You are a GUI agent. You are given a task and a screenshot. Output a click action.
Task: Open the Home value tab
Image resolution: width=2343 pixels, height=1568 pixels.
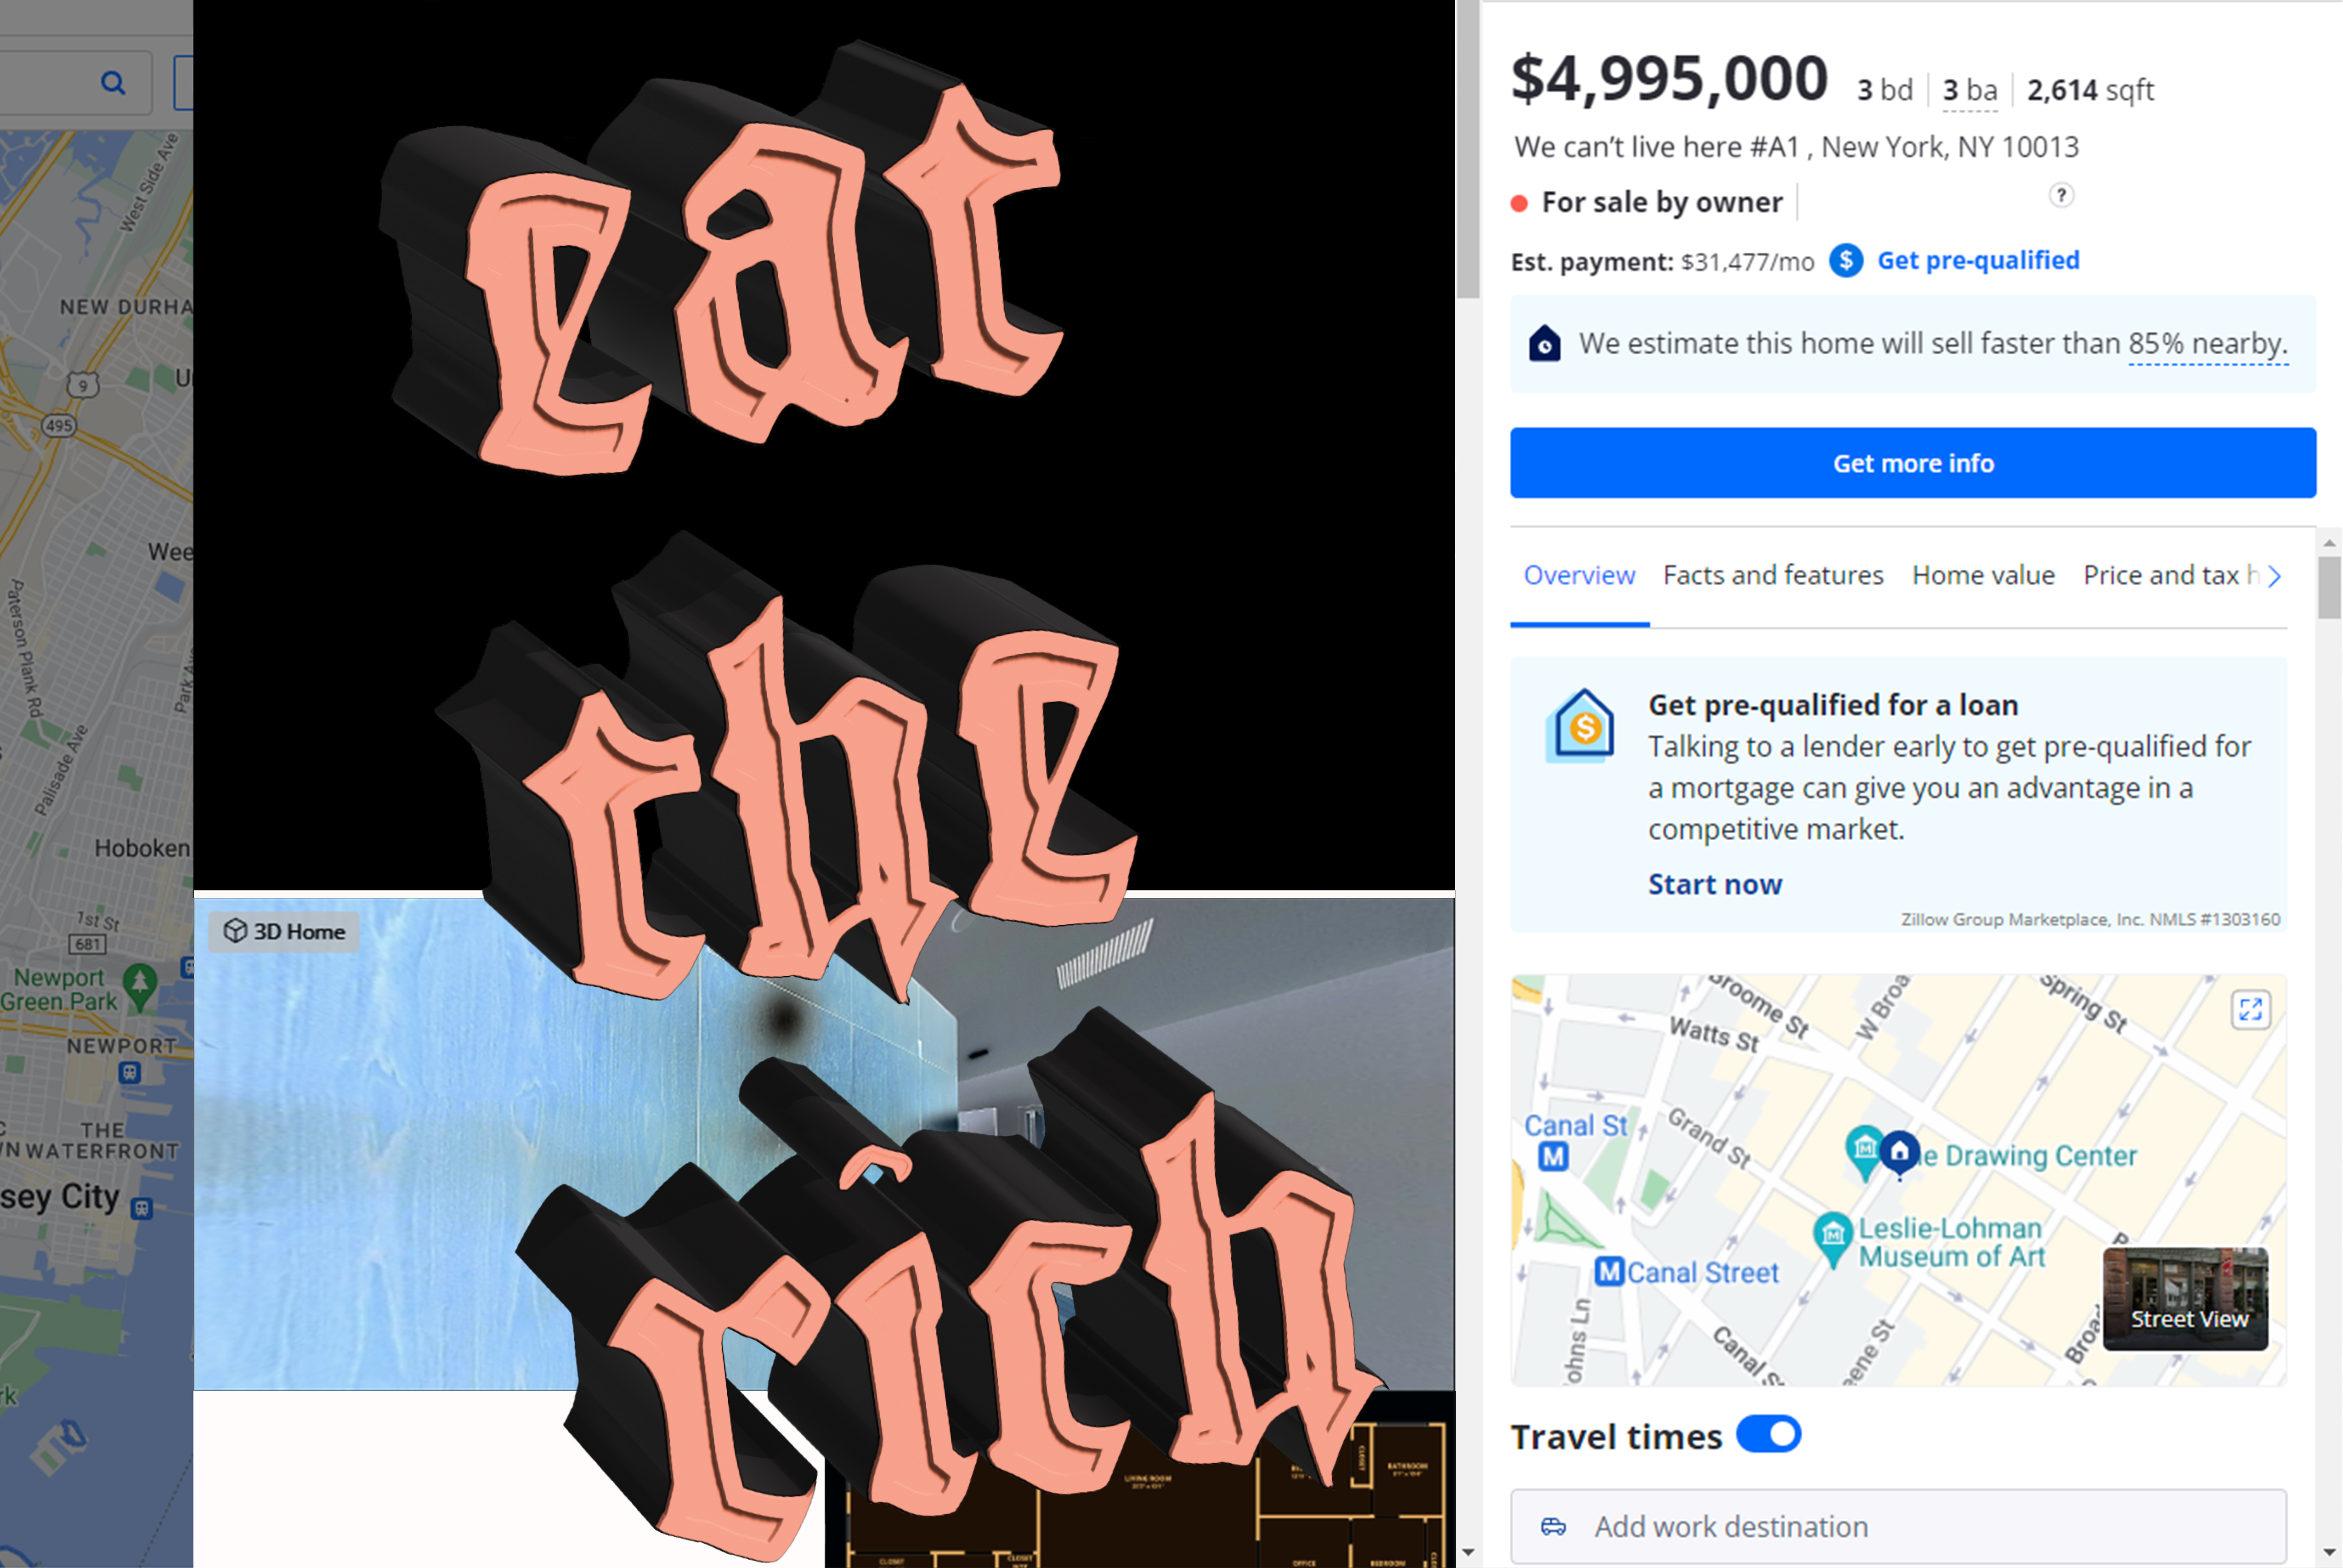coord(1983,575)
